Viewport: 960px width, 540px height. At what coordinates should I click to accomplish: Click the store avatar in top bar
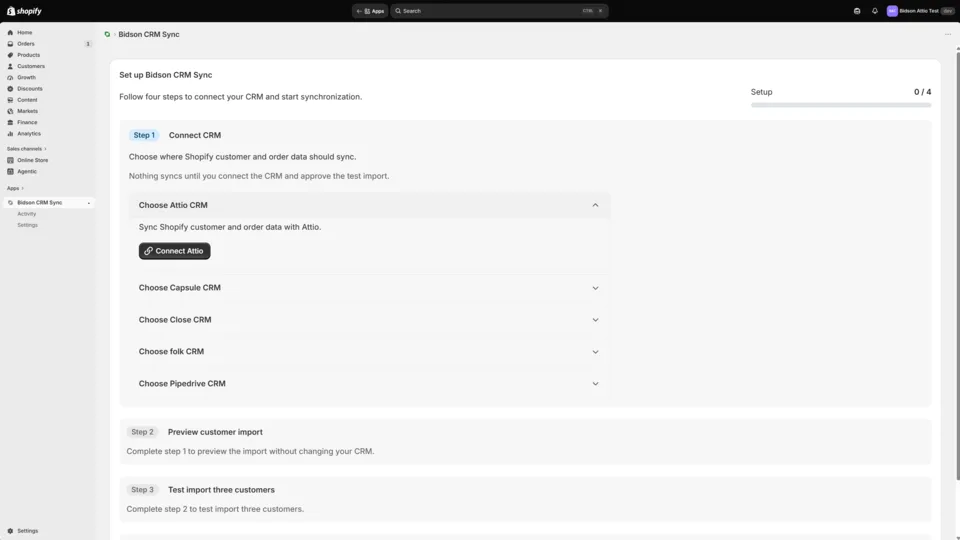click(892, 11)
